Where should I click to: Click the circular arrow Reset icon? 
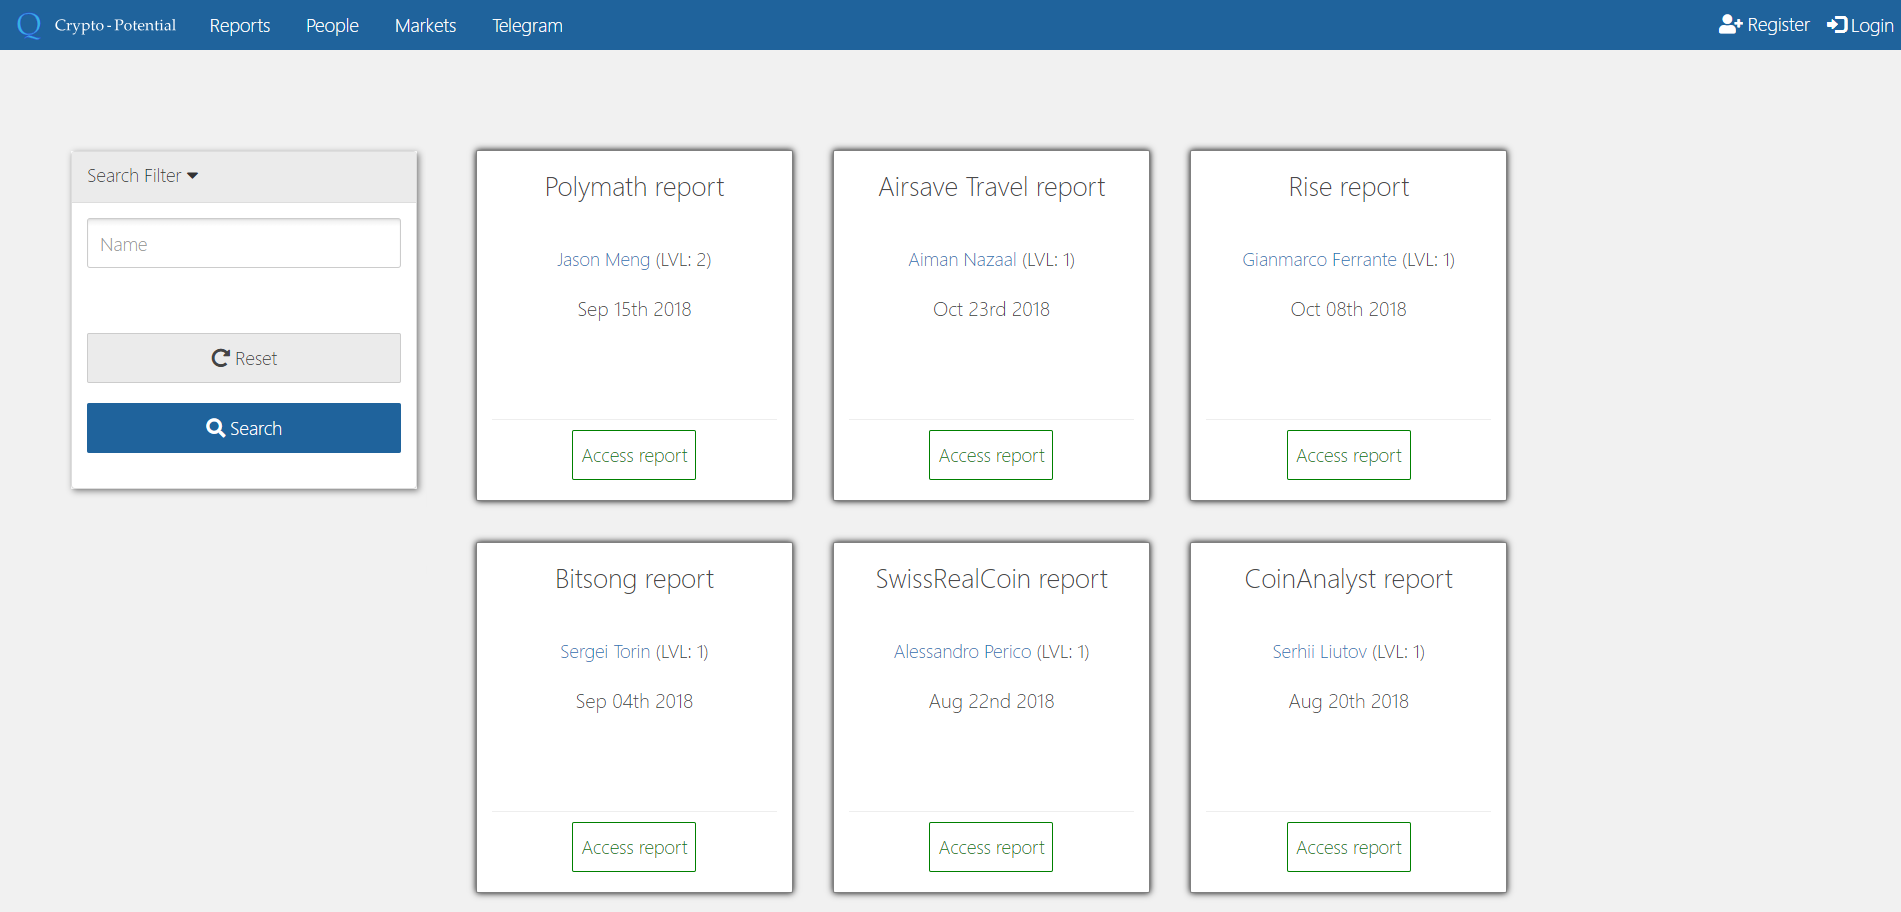tap(221, 358)
